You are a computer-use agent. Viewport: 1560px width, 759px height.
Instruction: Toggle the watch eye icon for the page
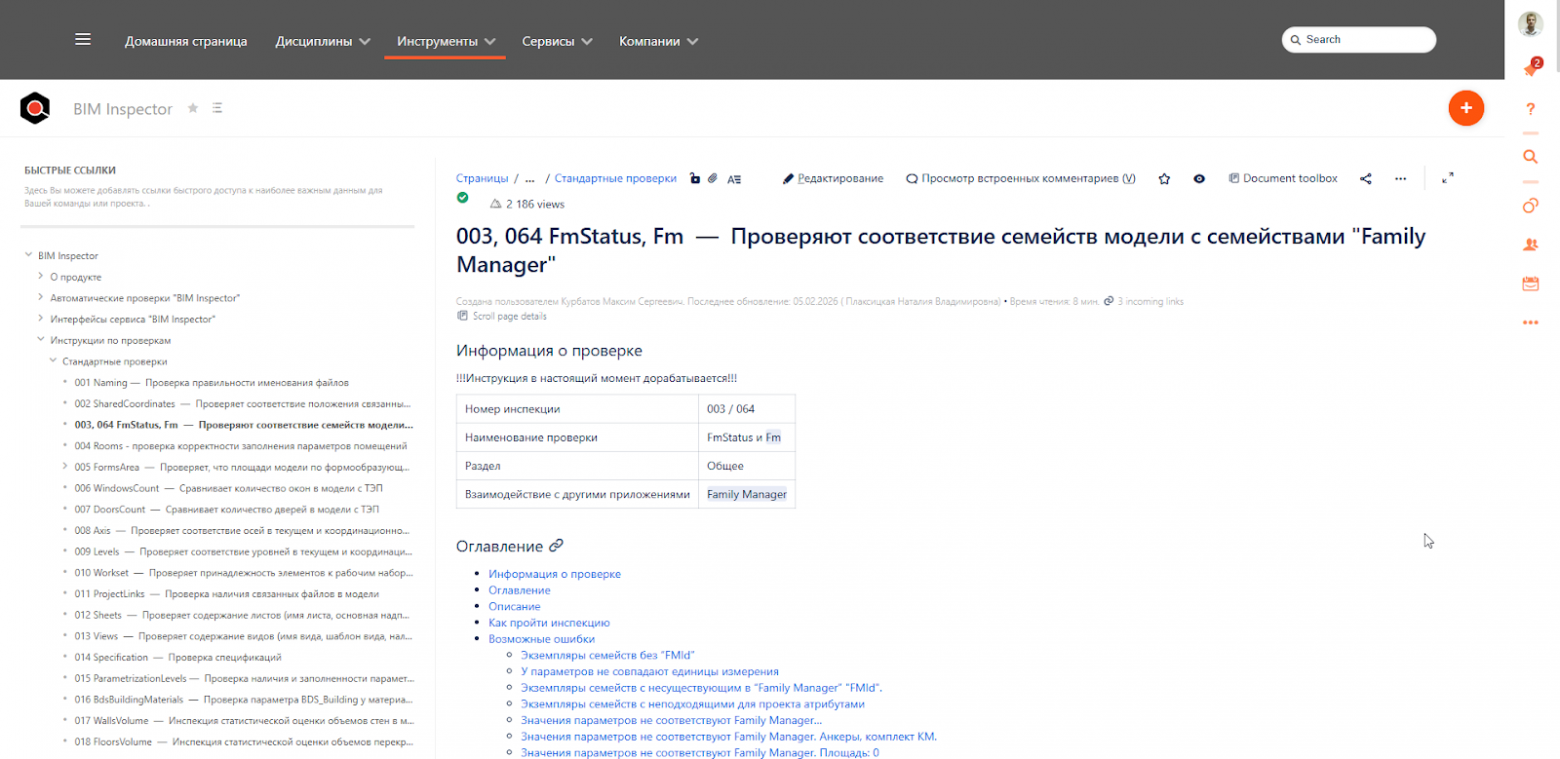1199,178
